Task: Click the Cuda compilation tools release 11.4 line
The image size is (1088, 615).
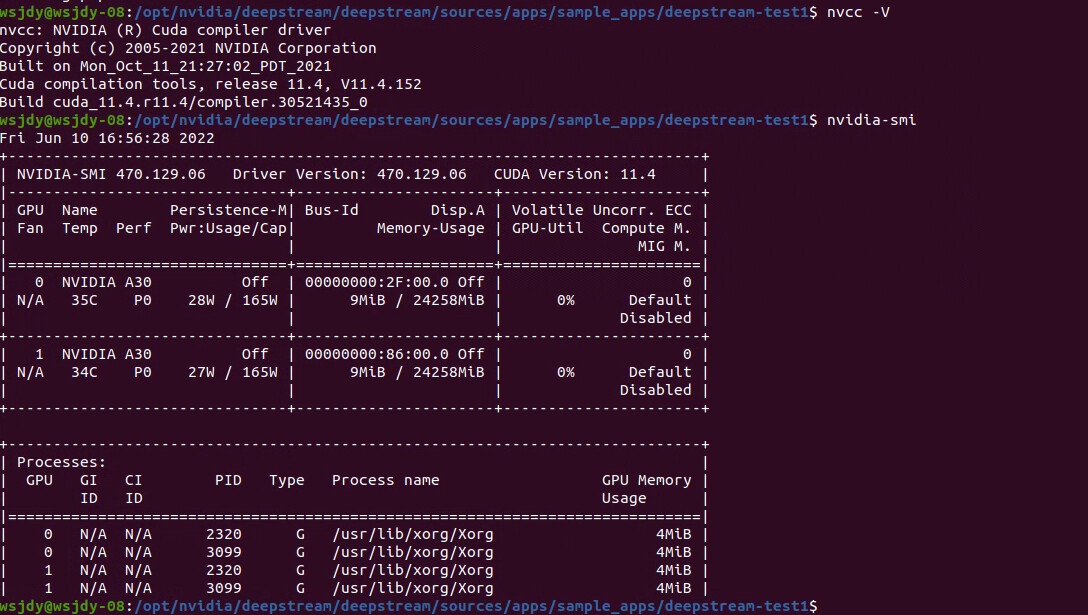Action: tap(200, 83)
